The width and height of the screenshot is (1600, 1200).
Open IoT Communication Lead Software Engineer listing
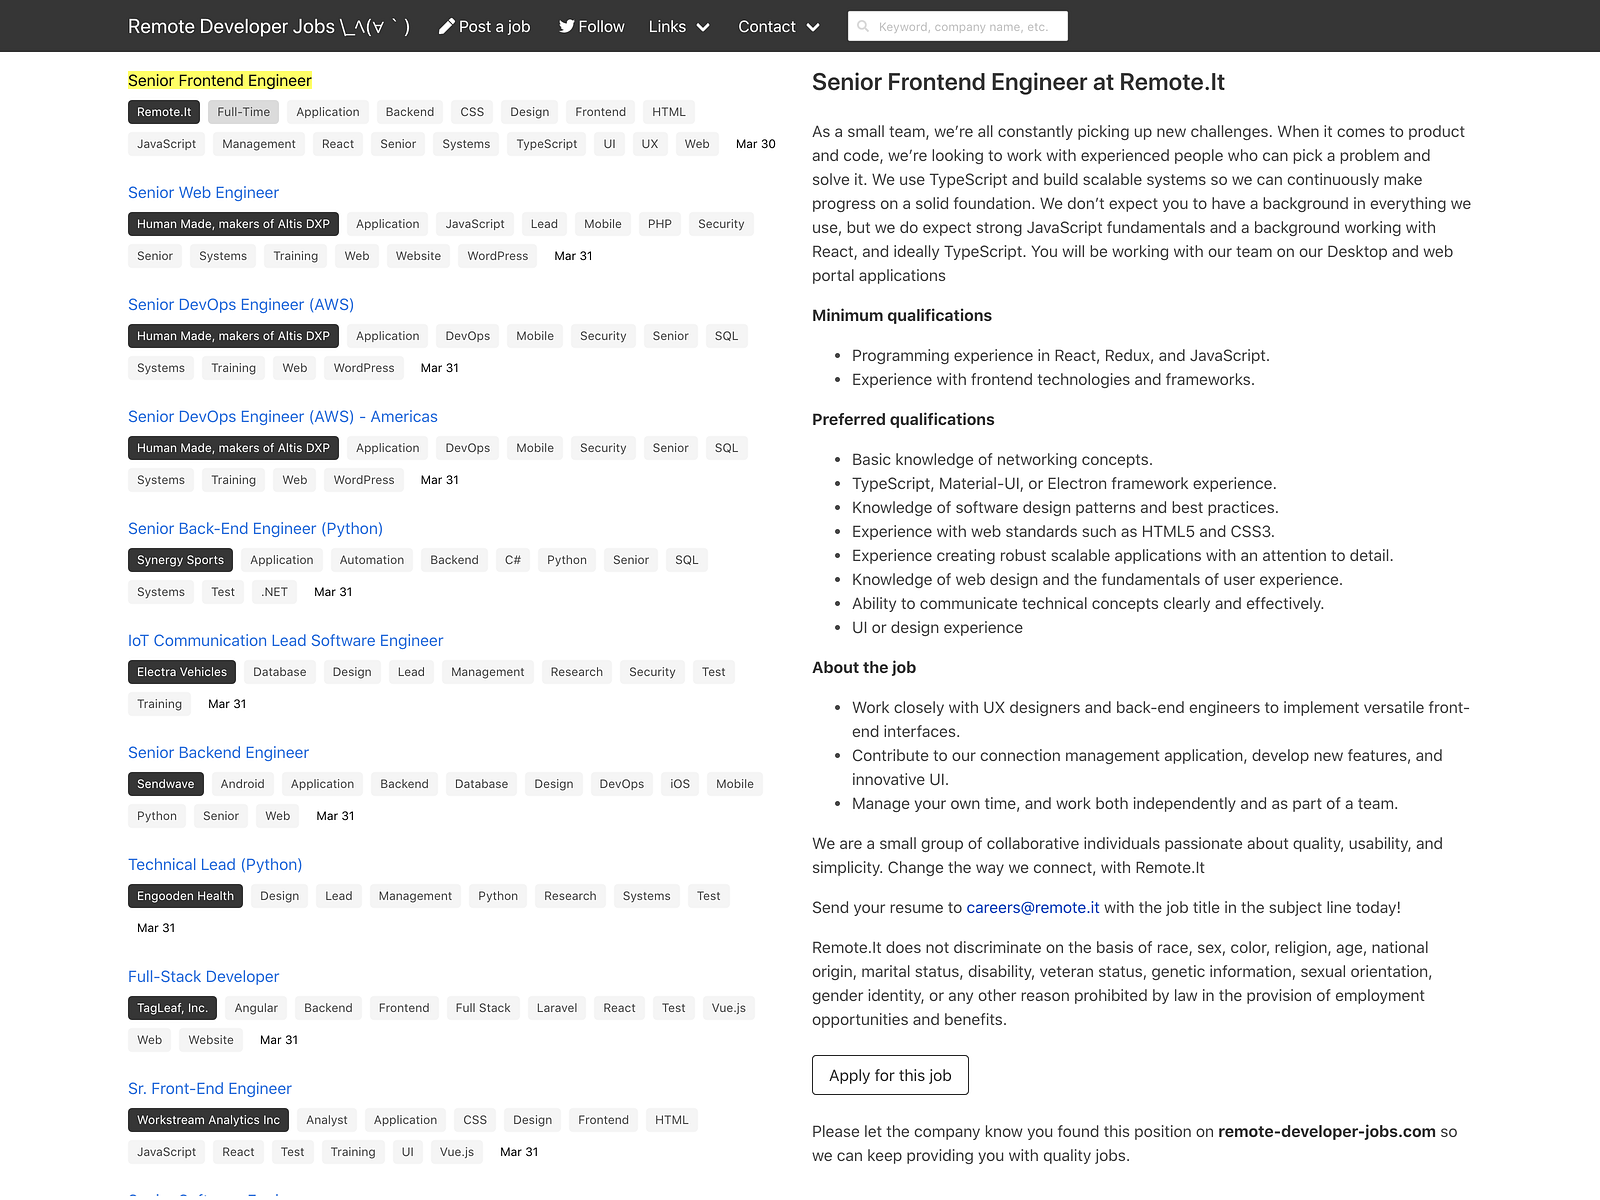(285, 640)
